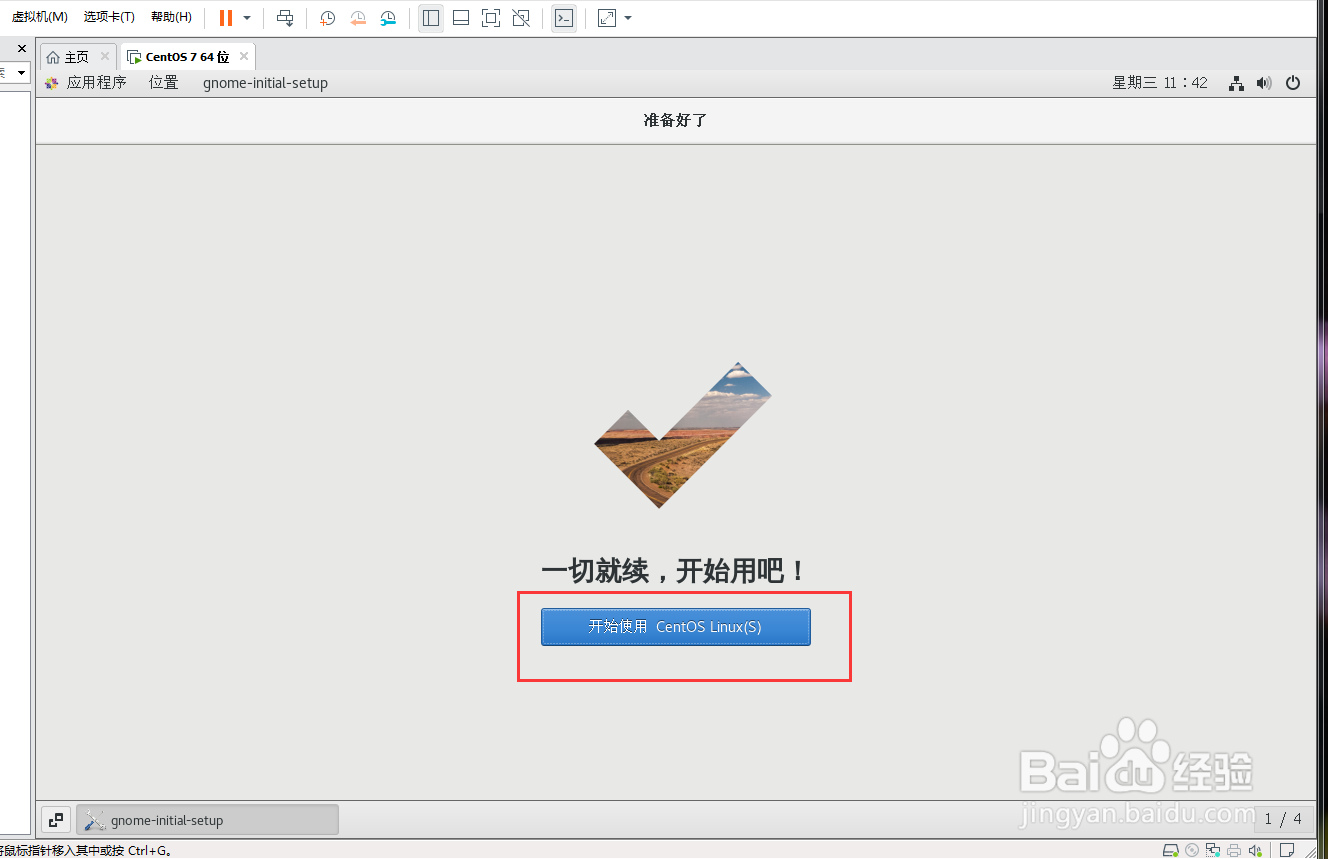The width and height of the screenshot is (1328, 859).
Task: Click the guest power button
Action: tap(1293, 83)
